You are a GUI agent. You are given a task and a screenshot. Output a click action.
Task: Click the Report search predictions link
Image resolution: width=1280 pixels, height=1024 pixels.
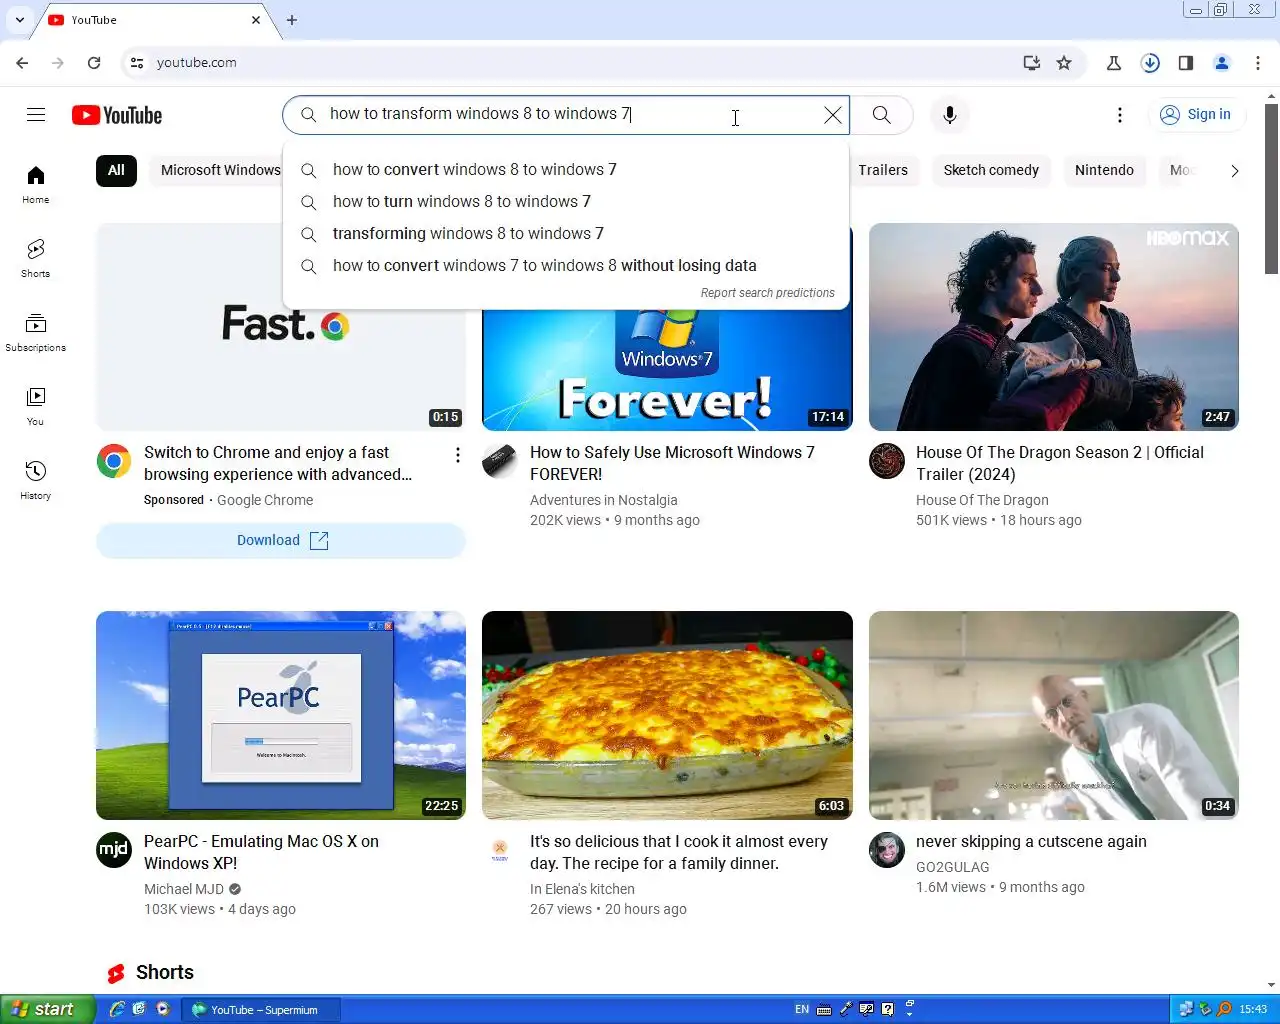point(767,293)
